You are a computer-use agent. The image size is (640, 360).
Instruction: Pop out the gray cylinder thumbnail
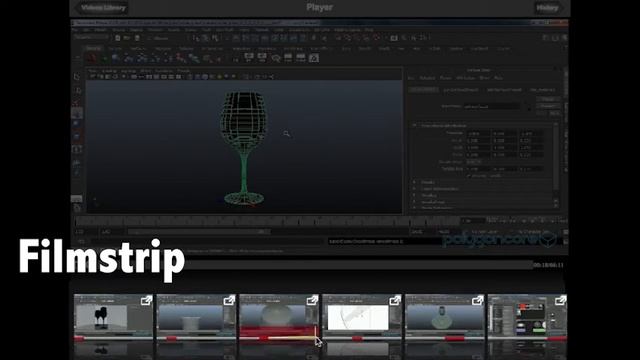[x=229, y=301]
